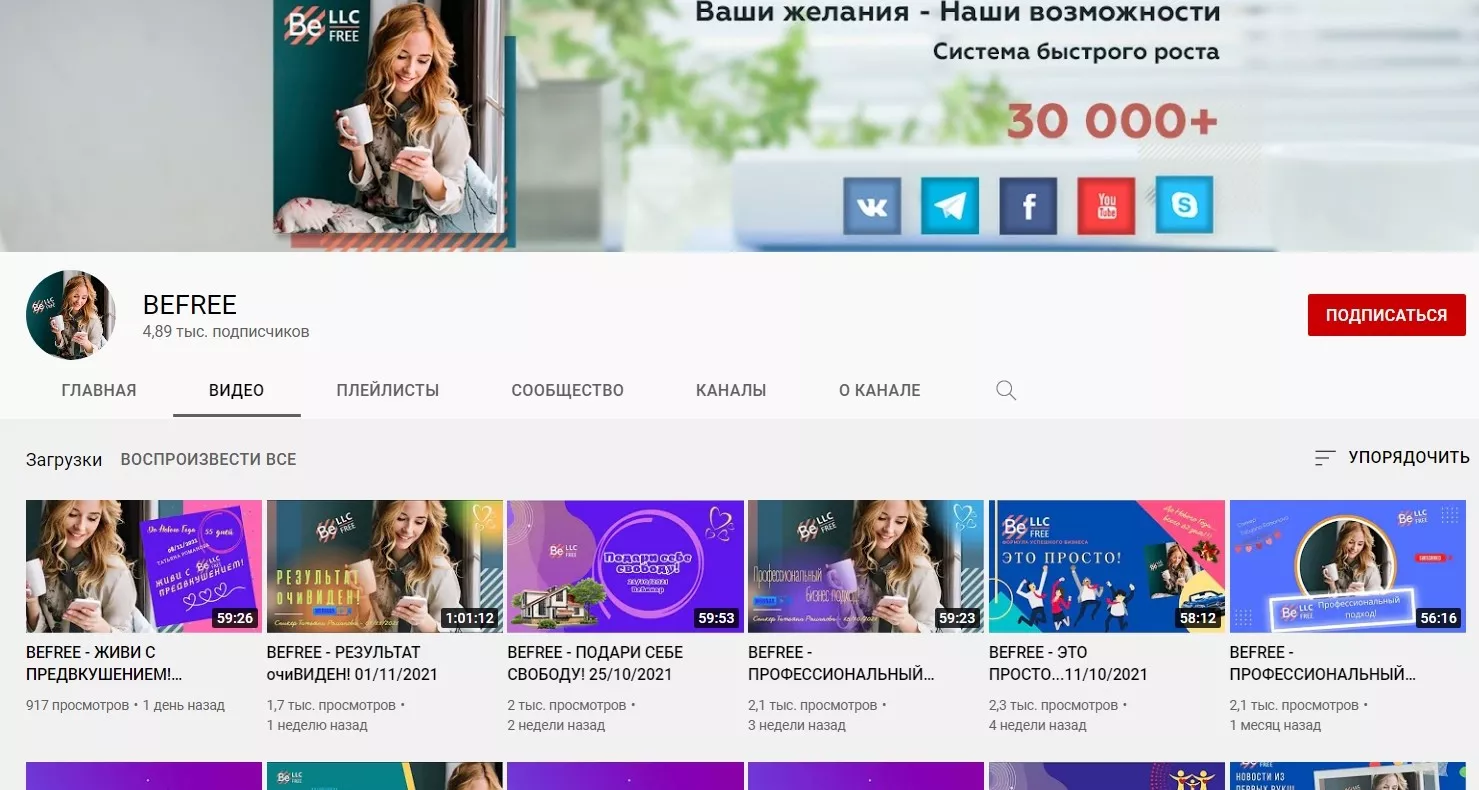Open the УПОРЯДОЧИТЬ sort dropdown

(x=1391, y=458)
